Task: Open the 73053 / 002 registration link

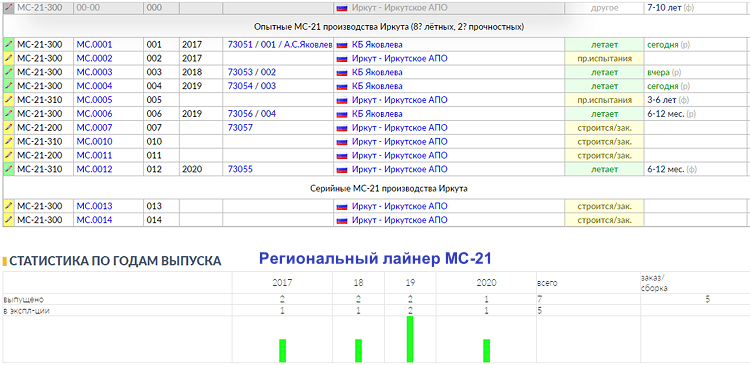Action: pos(252,73)
